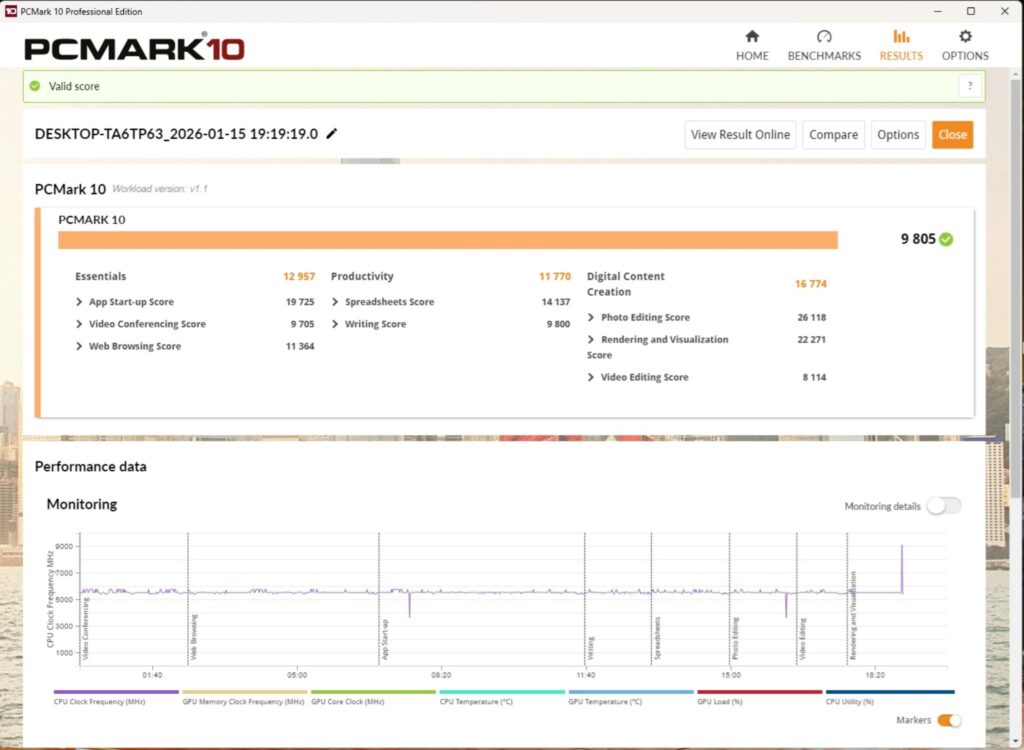Toggle the Monitoring details switch
Image resolution: width=1024 pixels, height=750 pixels.
point(944,506)
